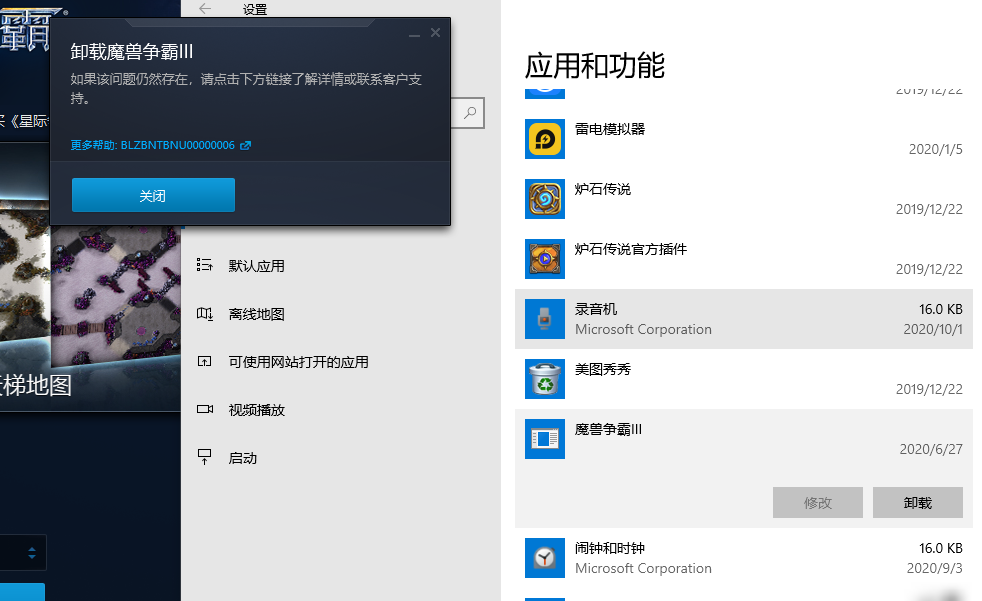This screenshot has height=601, width=982.
Task: Click 闹钟和时钟 install date 2020/9/3
Action: point(934,568)
